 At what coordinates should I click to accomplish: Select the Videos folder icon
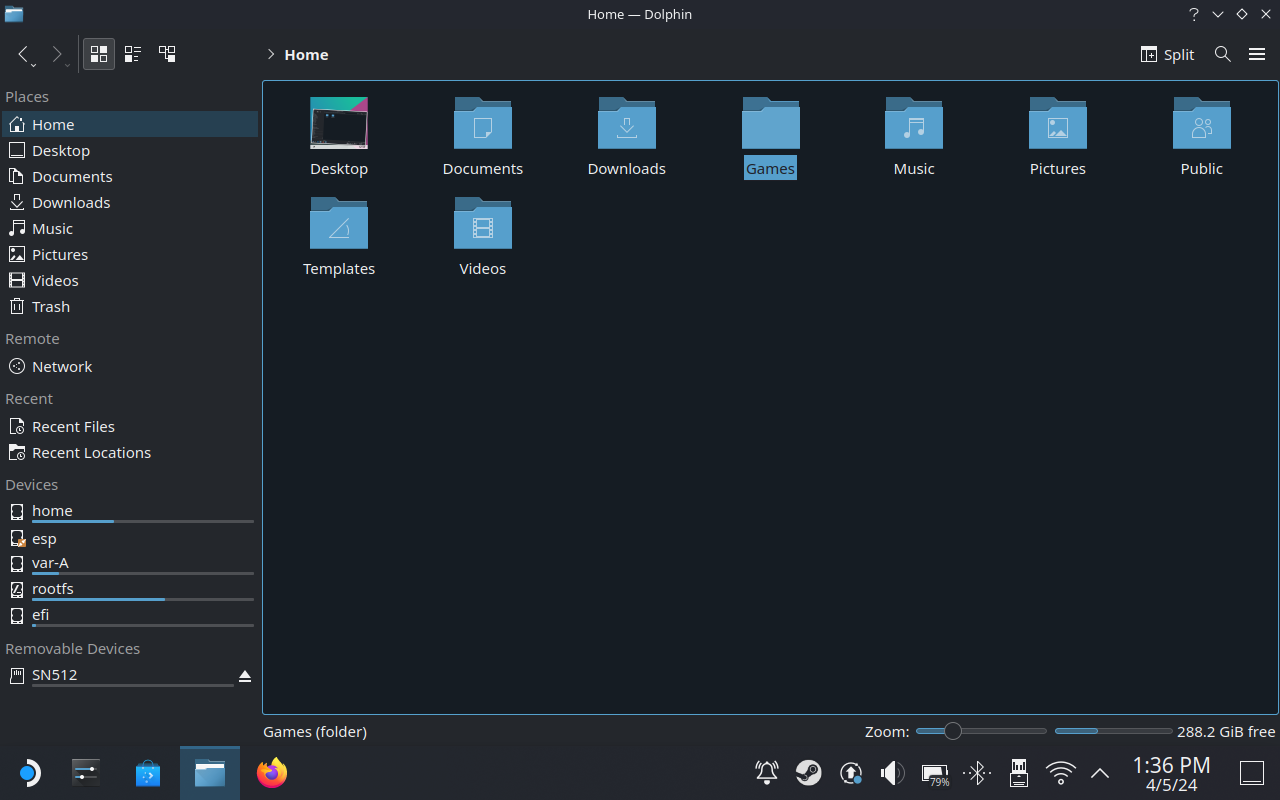[482, 225]
